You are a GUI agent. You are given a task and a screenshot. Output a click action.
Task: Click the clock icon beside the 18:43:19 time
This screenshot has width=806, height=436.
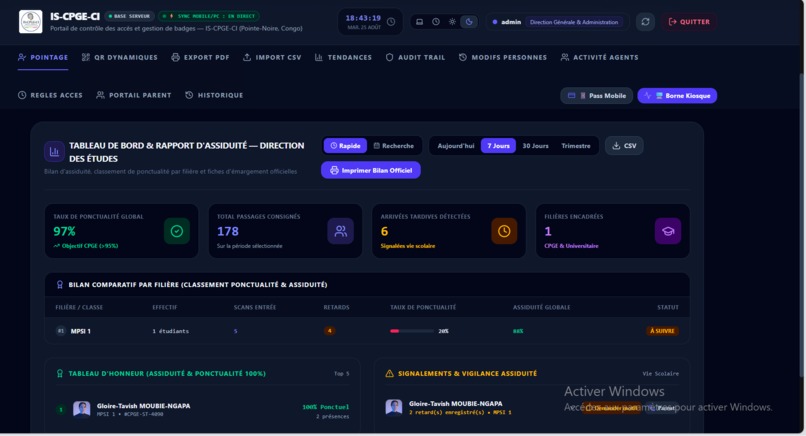(391, 22)
